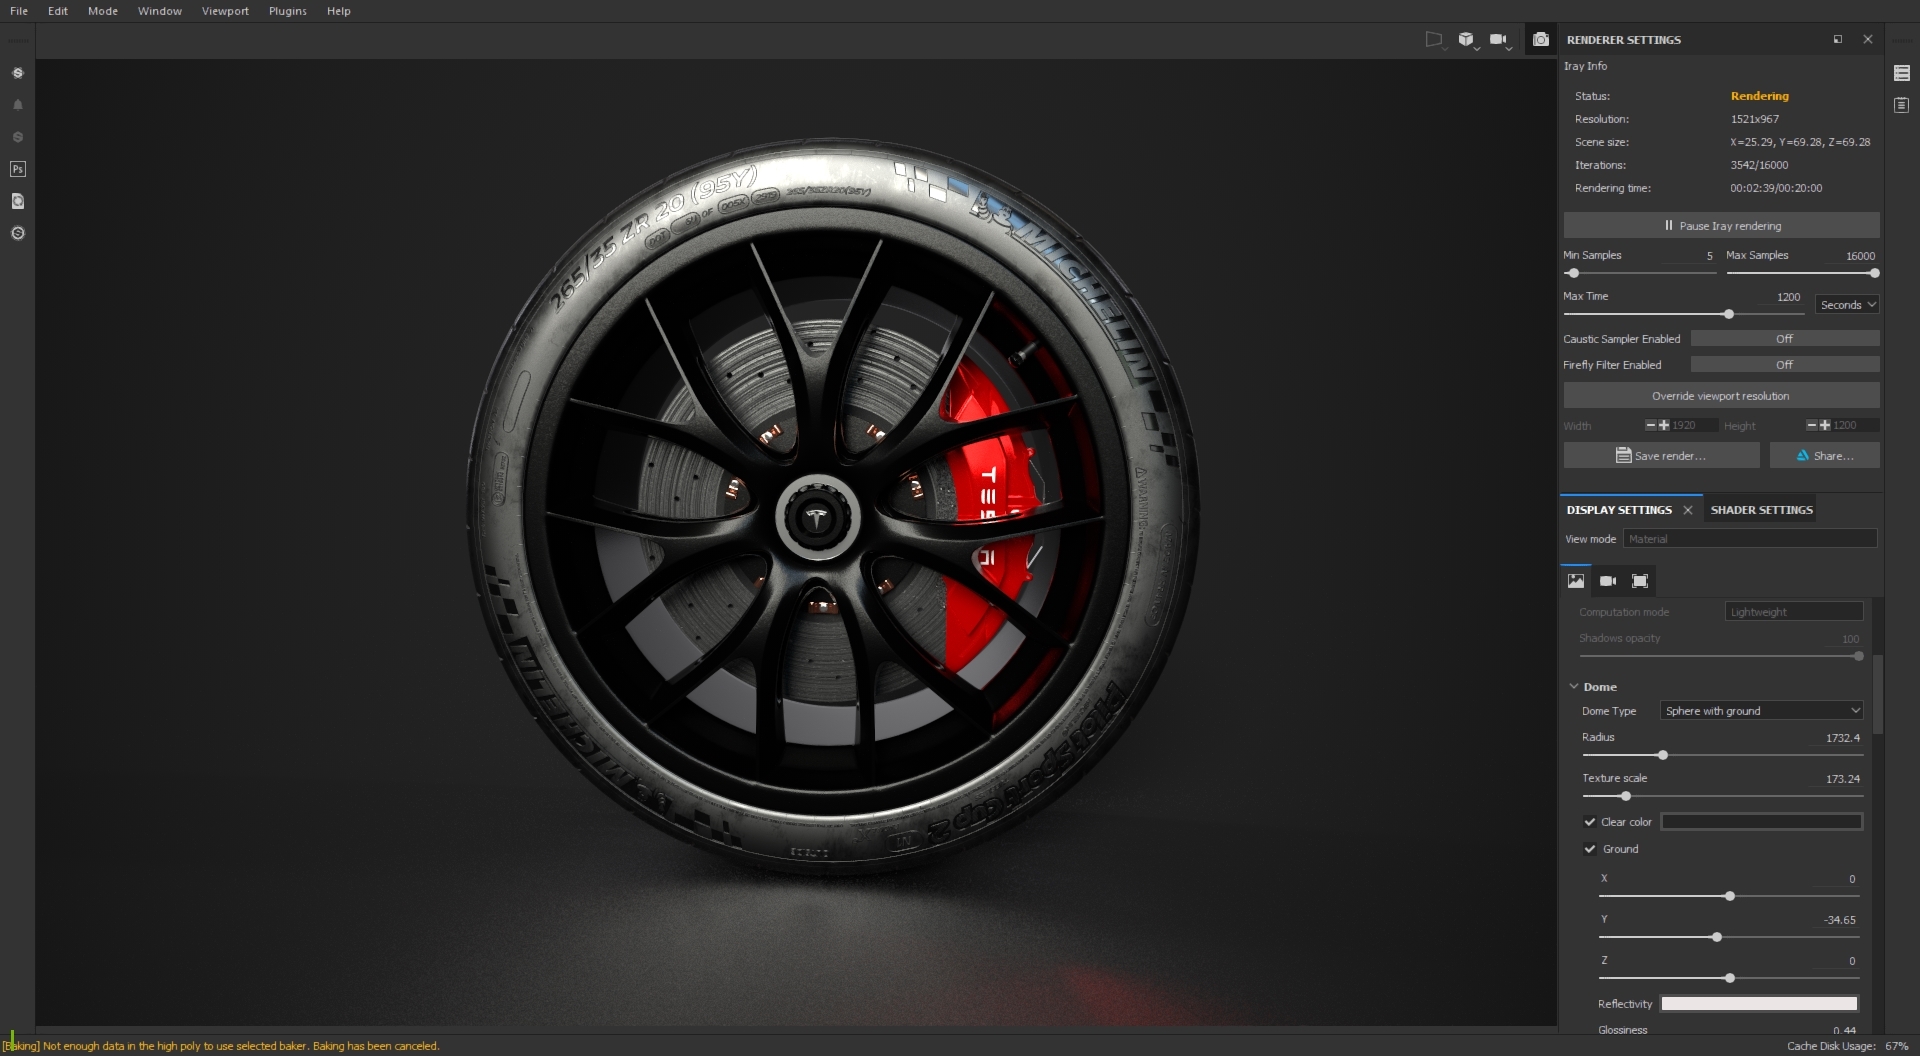1920x1056 pixels.
Task: Pick the Reflectivity color swatch
Action: point(1759,1004)
